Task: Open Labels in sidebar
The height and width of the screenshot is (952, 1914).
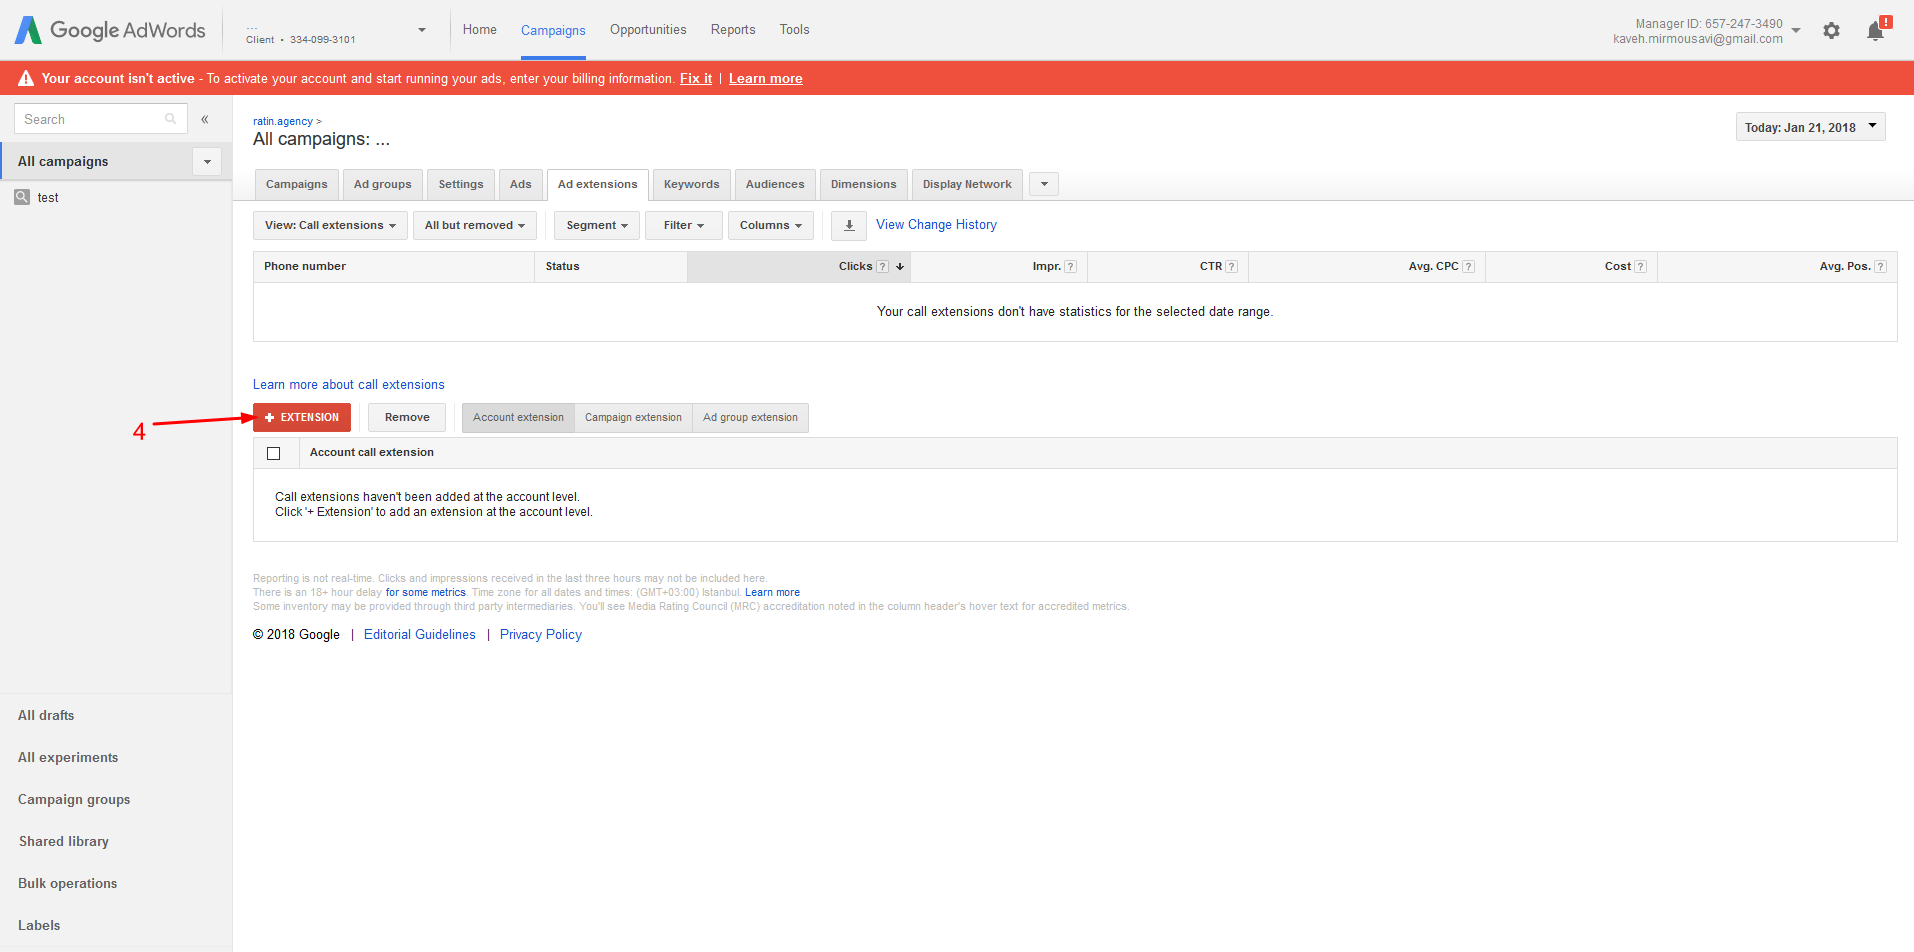Action: pos(39,926)
